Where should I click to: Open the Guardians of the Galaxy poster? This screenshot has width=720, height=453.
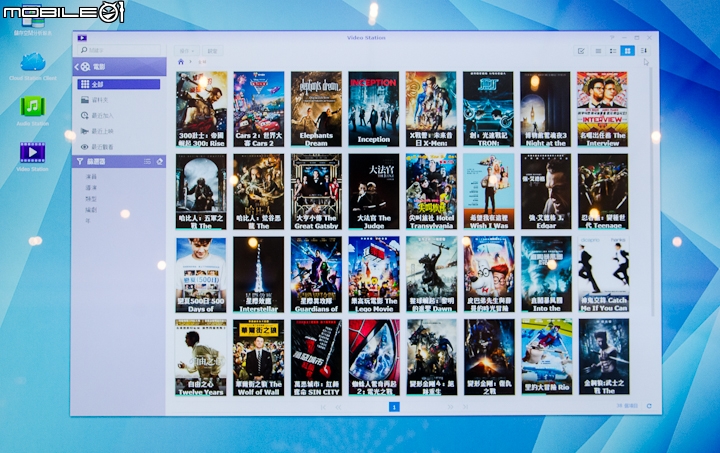point(316,275)
